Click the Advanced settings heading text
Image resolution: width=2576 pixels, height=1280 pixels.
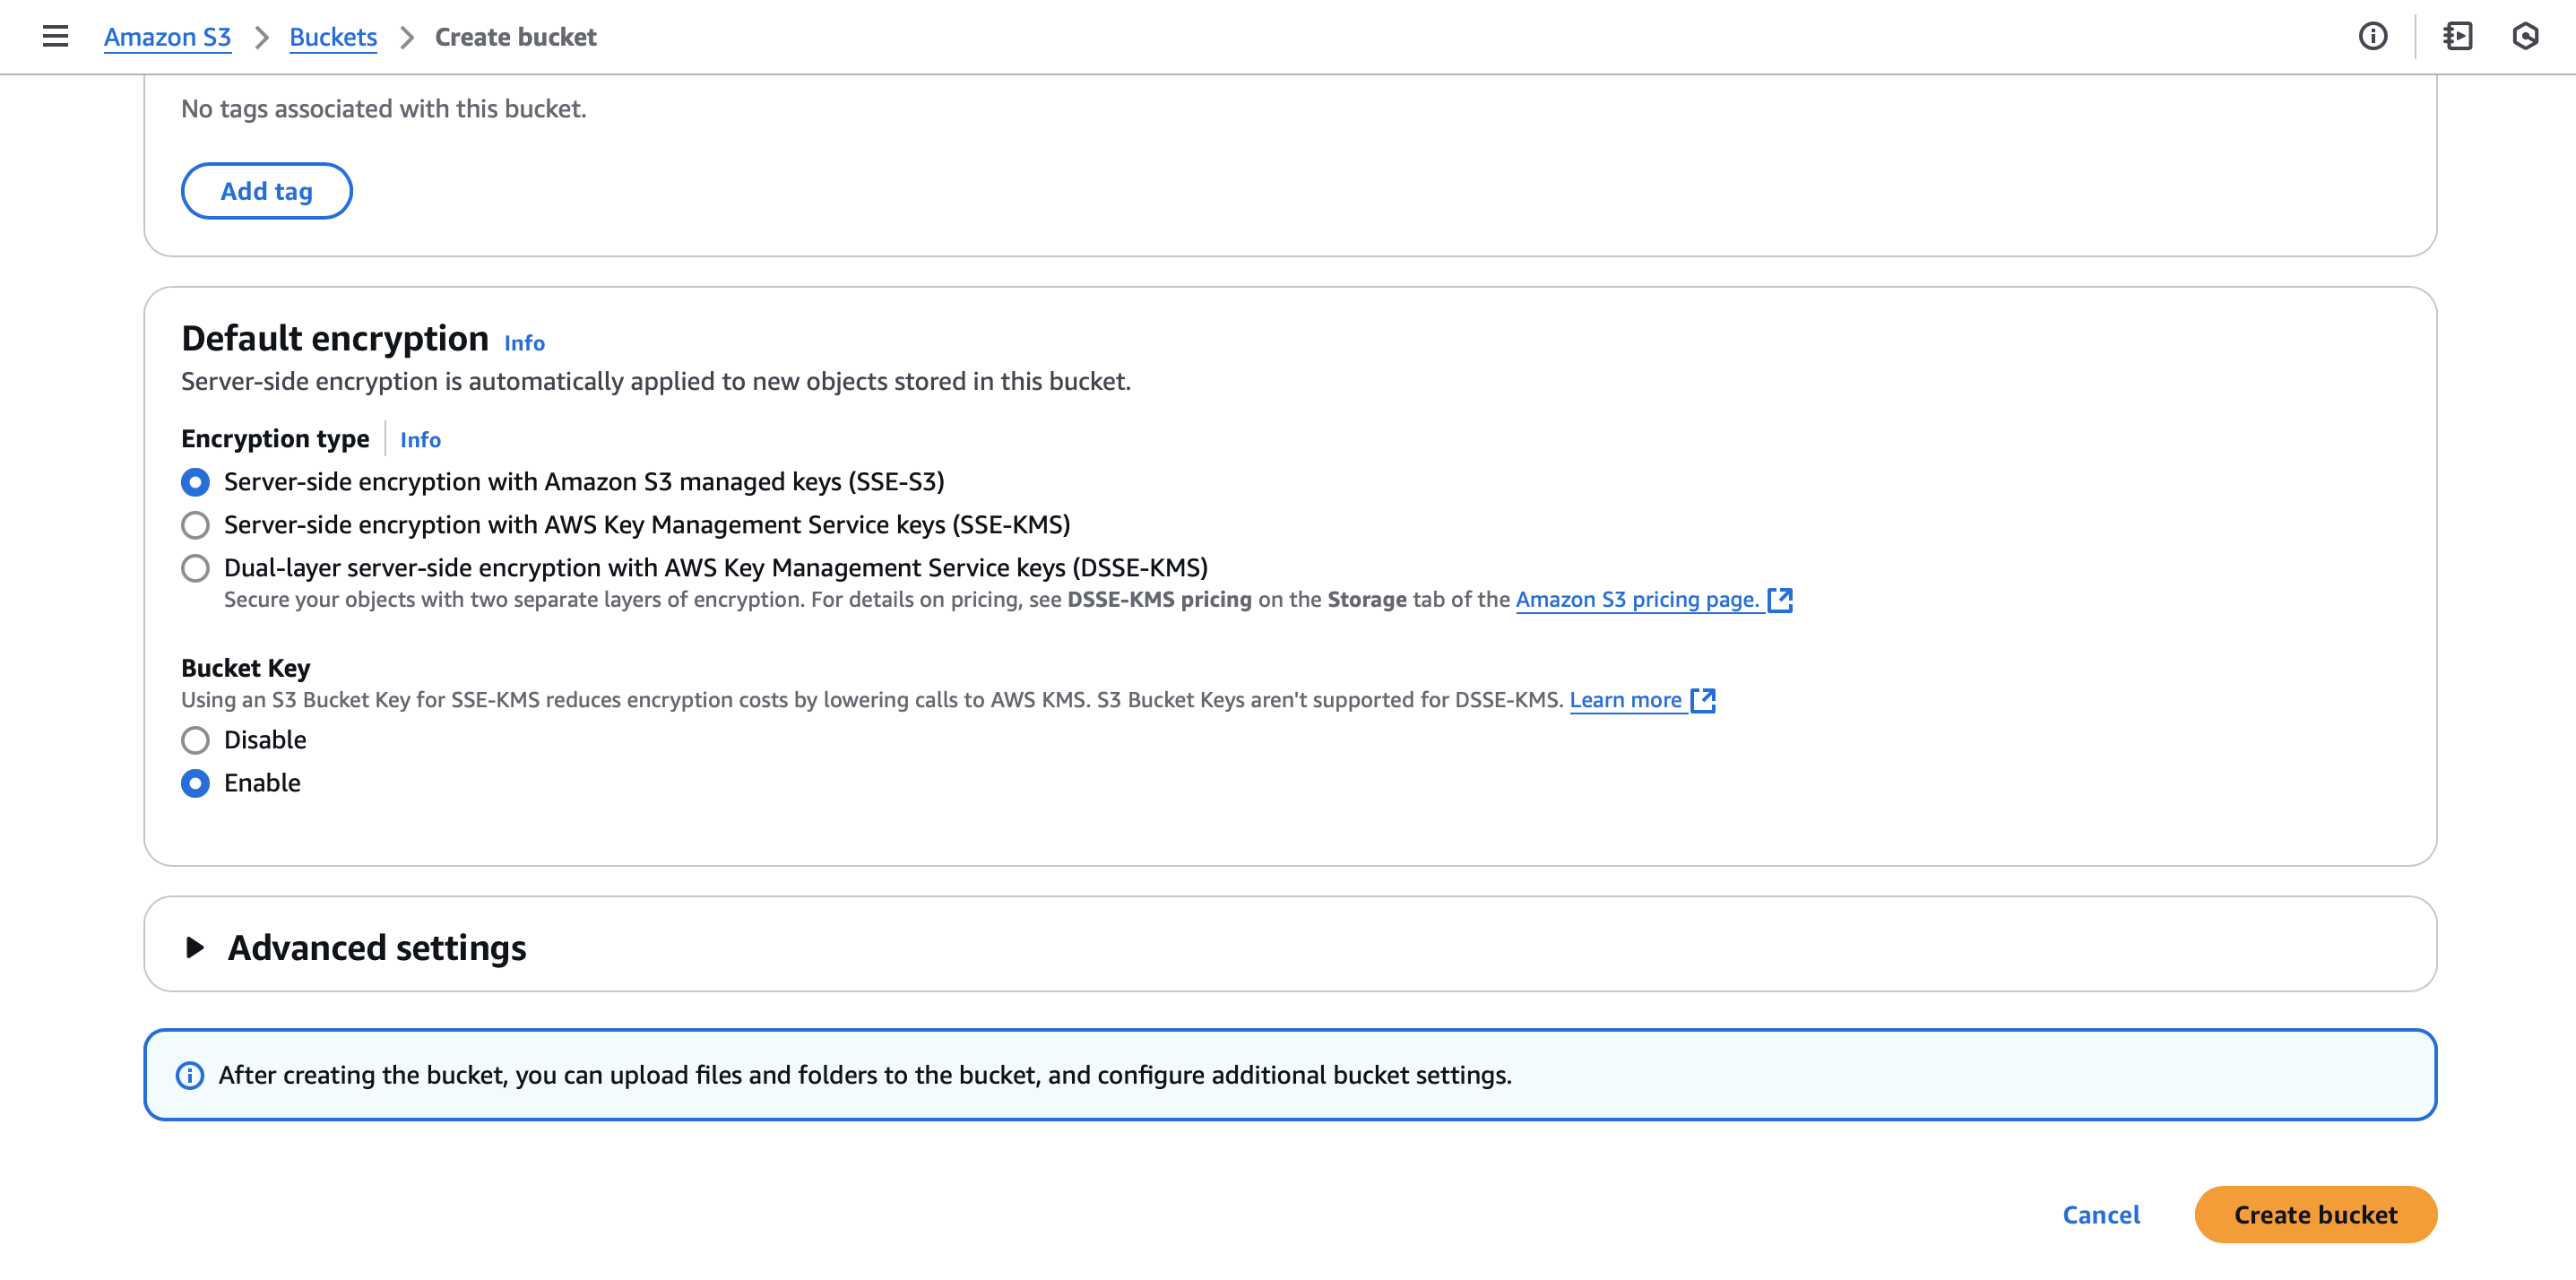pos(377,947)
